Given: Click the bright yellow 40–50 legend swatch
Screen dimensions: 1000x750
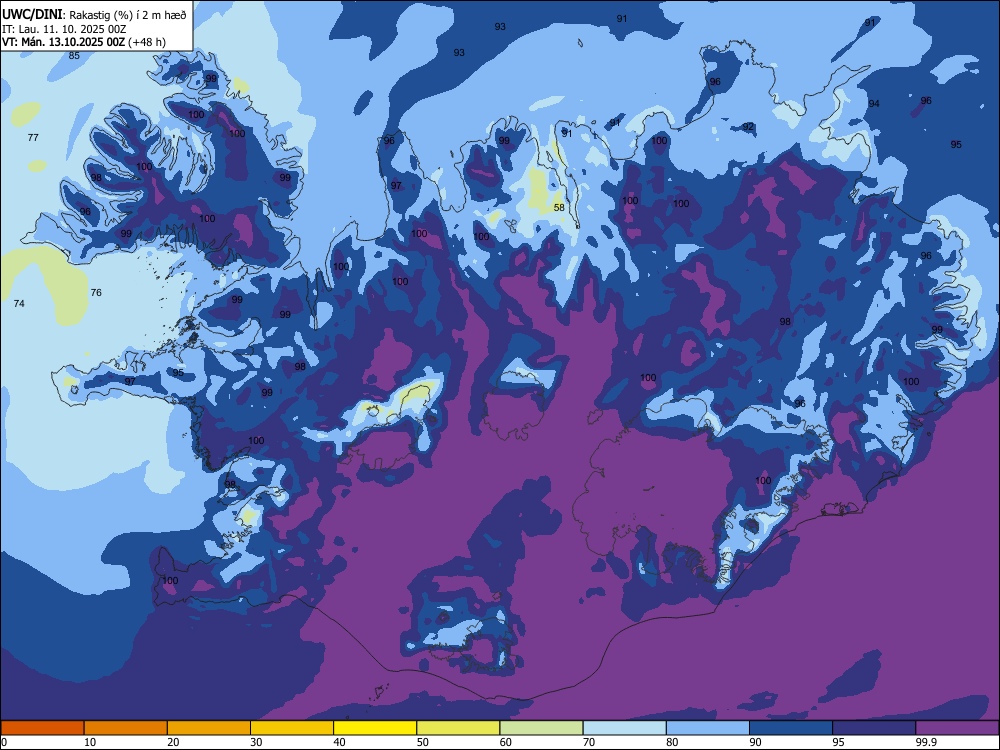Looking at the screenshot, I should [x=375, y=728].
